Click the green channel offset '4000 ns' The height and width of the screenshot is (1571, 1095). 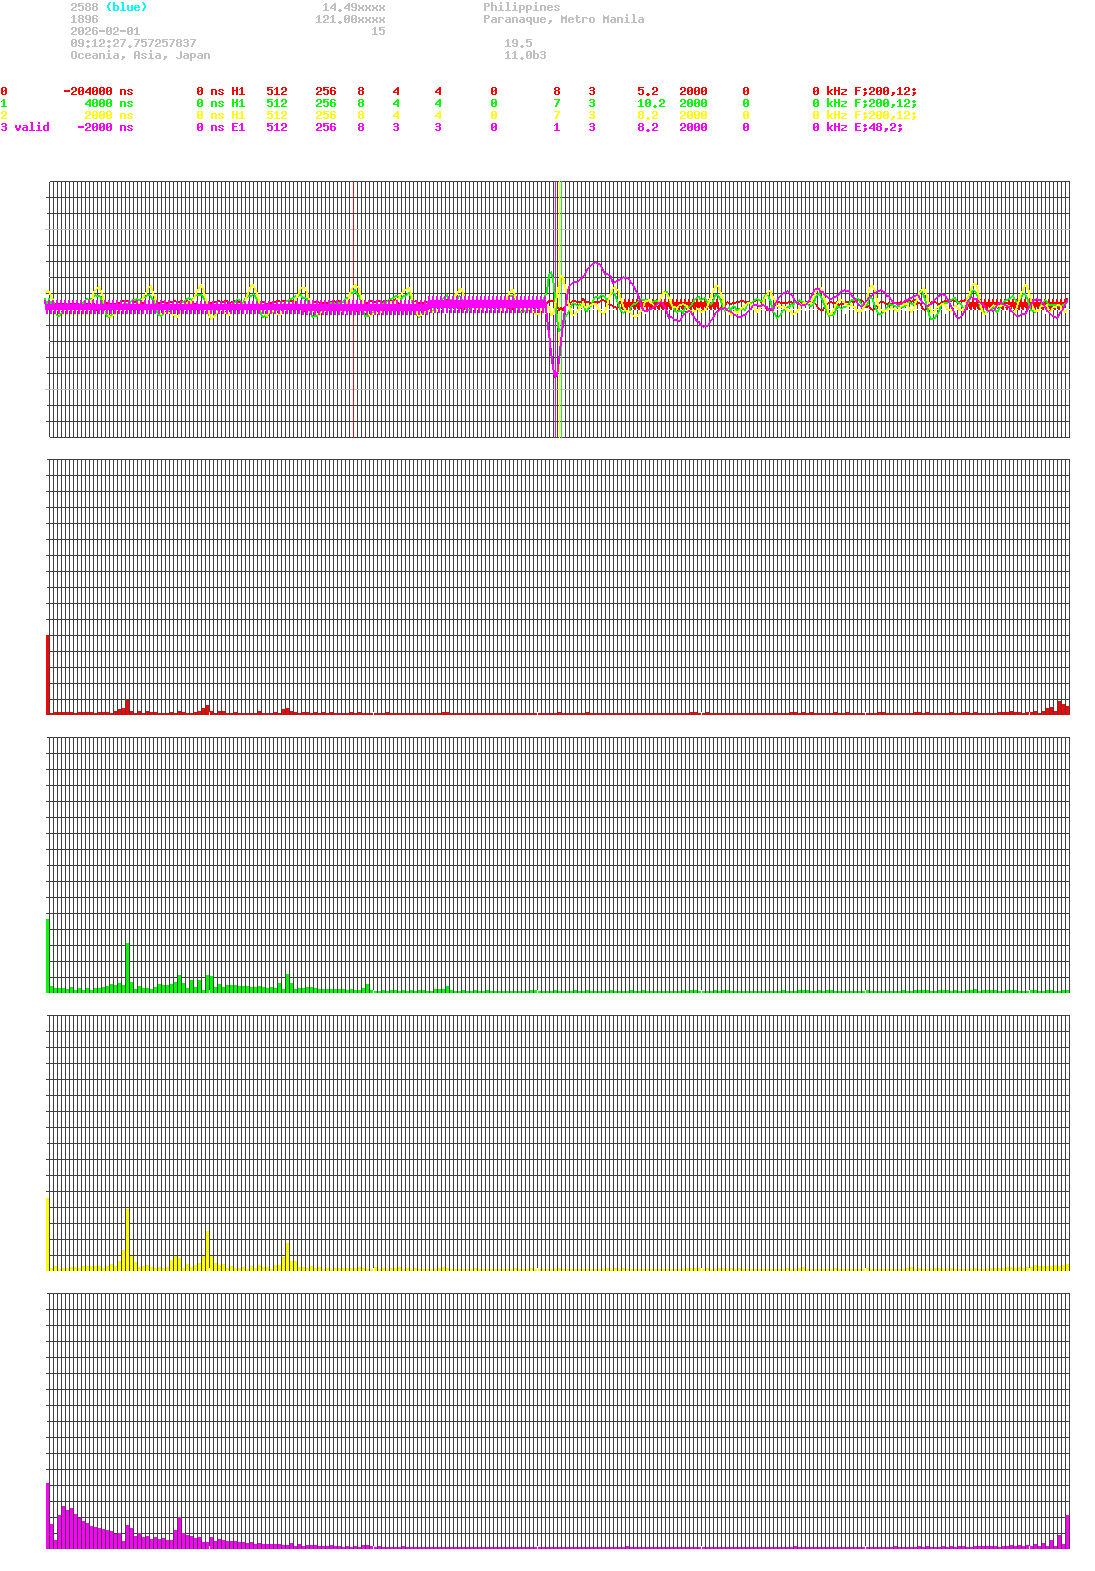(x=108, y=103)
